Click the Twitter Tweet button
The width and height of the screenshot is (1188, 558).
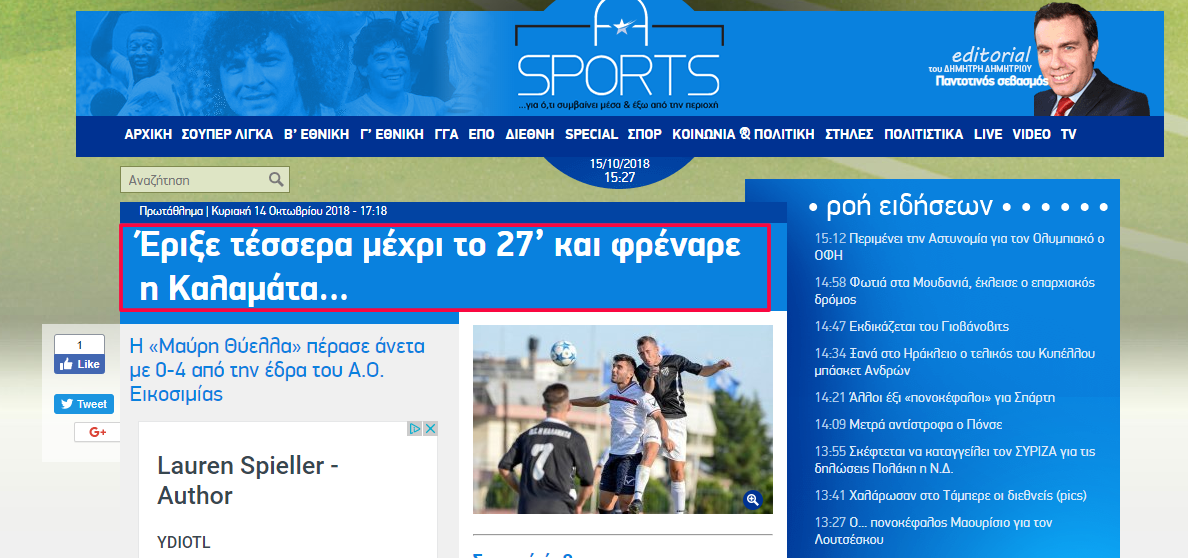tap(83, 404)
